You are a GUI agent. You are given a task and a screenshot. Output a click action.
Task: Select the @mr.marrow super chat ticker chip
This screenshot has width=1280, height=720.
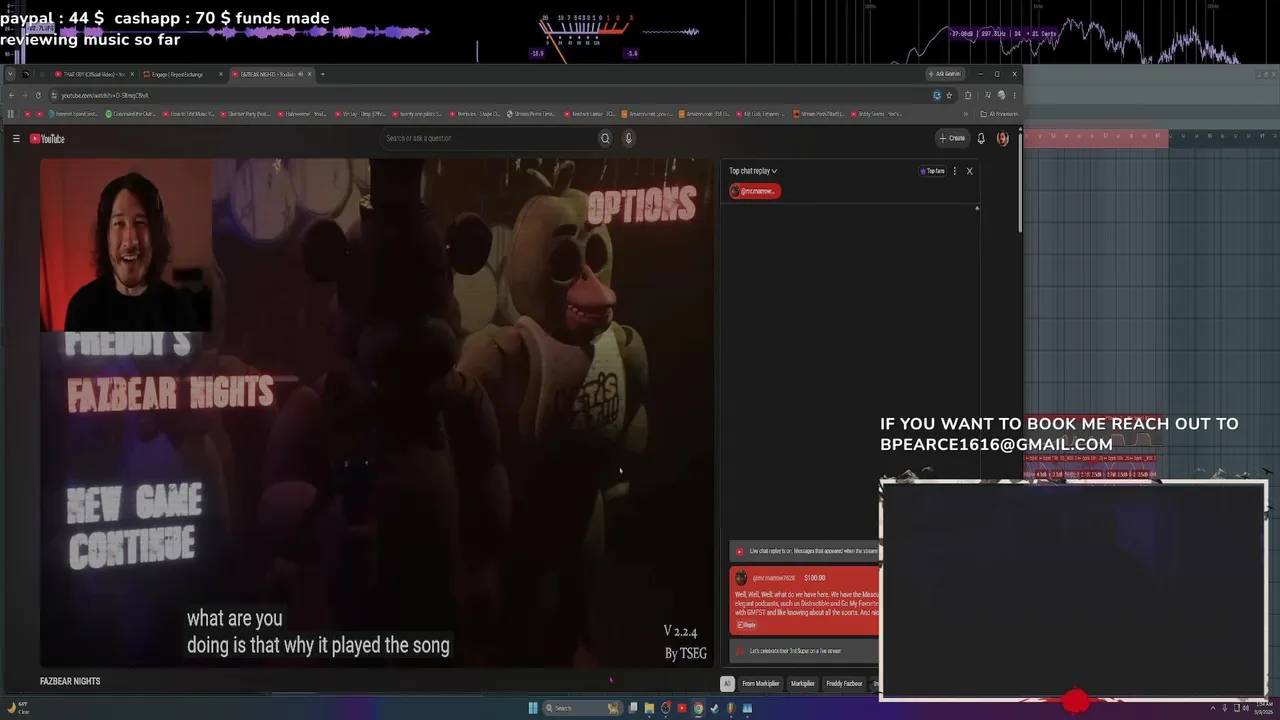pyautogui.click(x=755, y=191)
